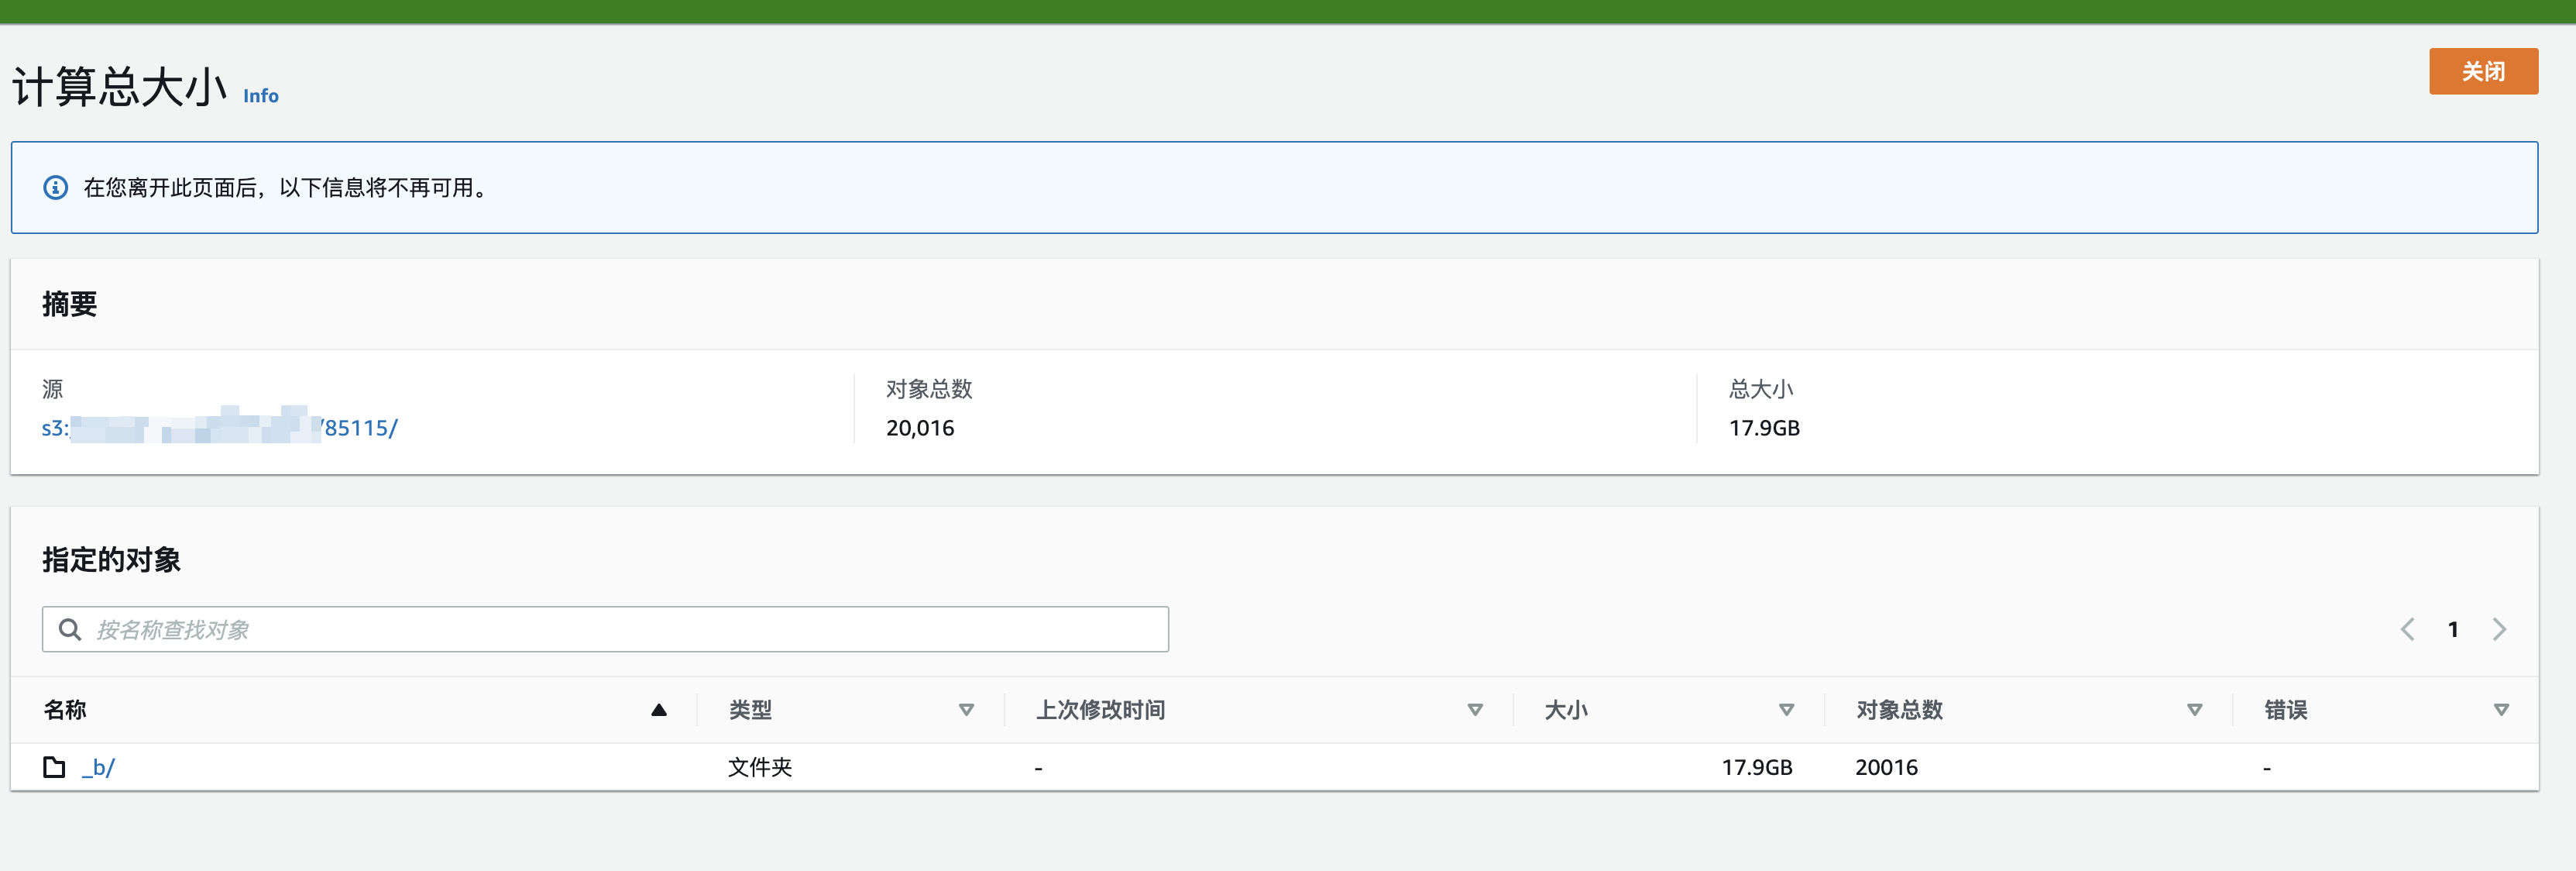Open the _b/ folder link
This screenshot has width=2576, height=871.
tap(100, 767)
